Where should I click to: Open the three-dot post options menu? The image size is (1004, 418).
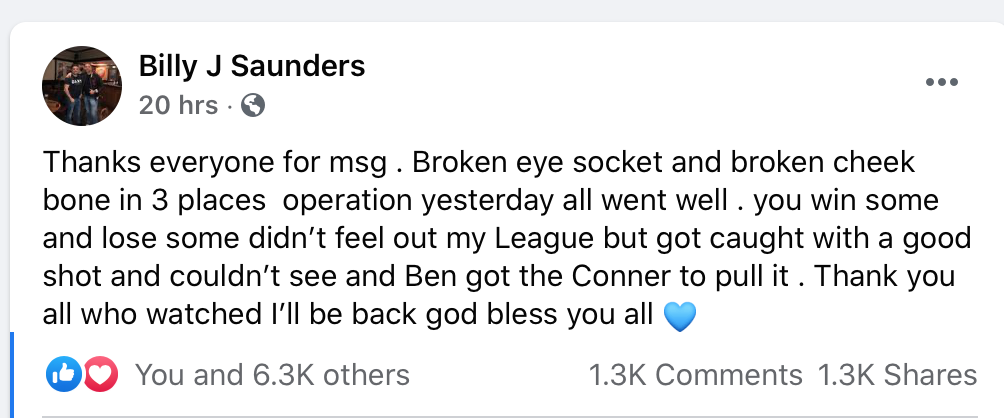point(942,82)
